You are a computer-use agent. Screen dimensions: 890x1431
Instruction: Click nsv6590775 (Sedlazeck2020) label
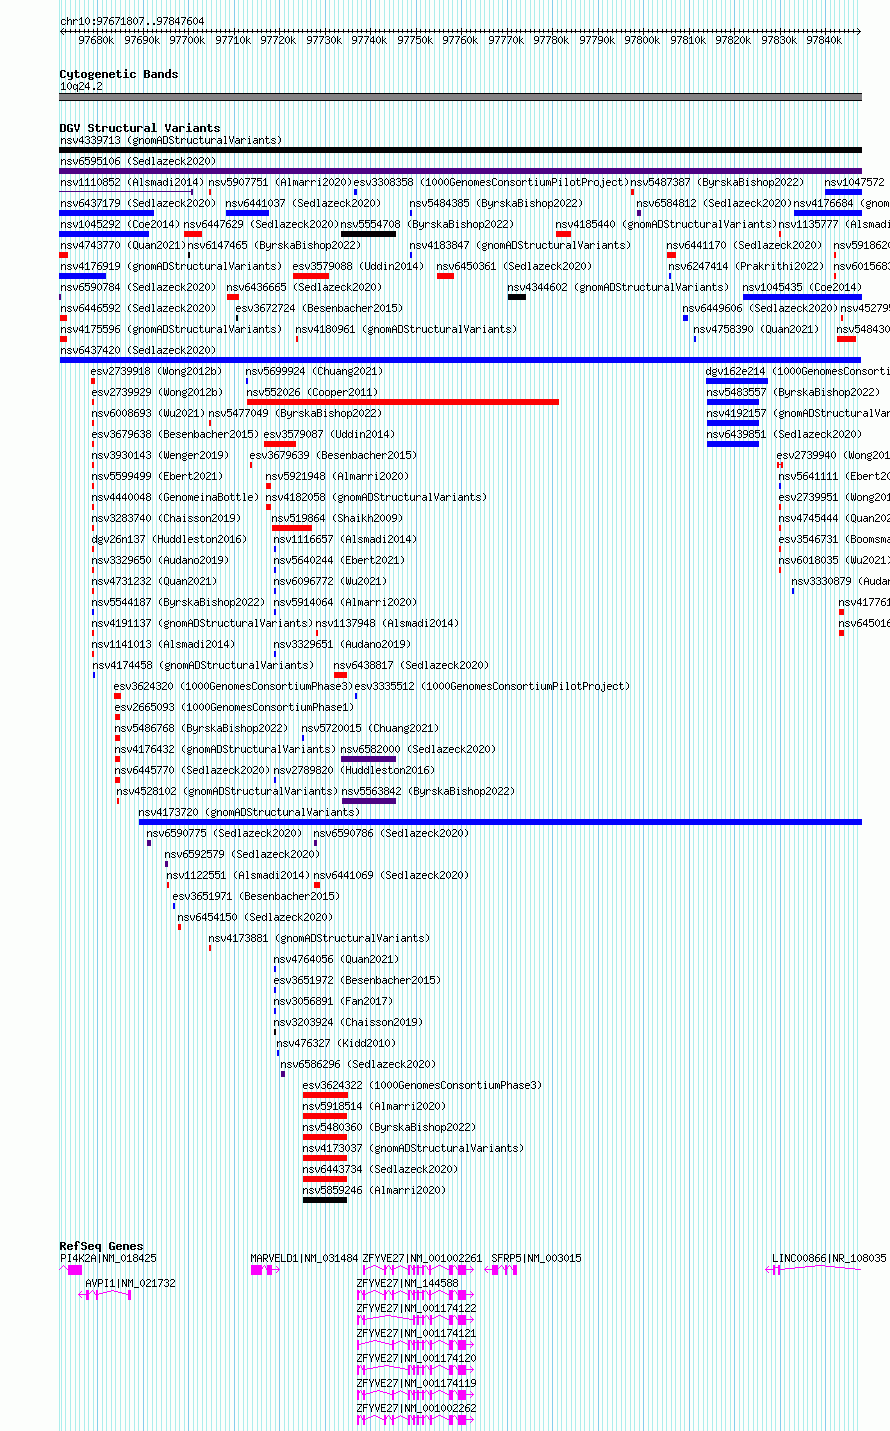point(224,833)
